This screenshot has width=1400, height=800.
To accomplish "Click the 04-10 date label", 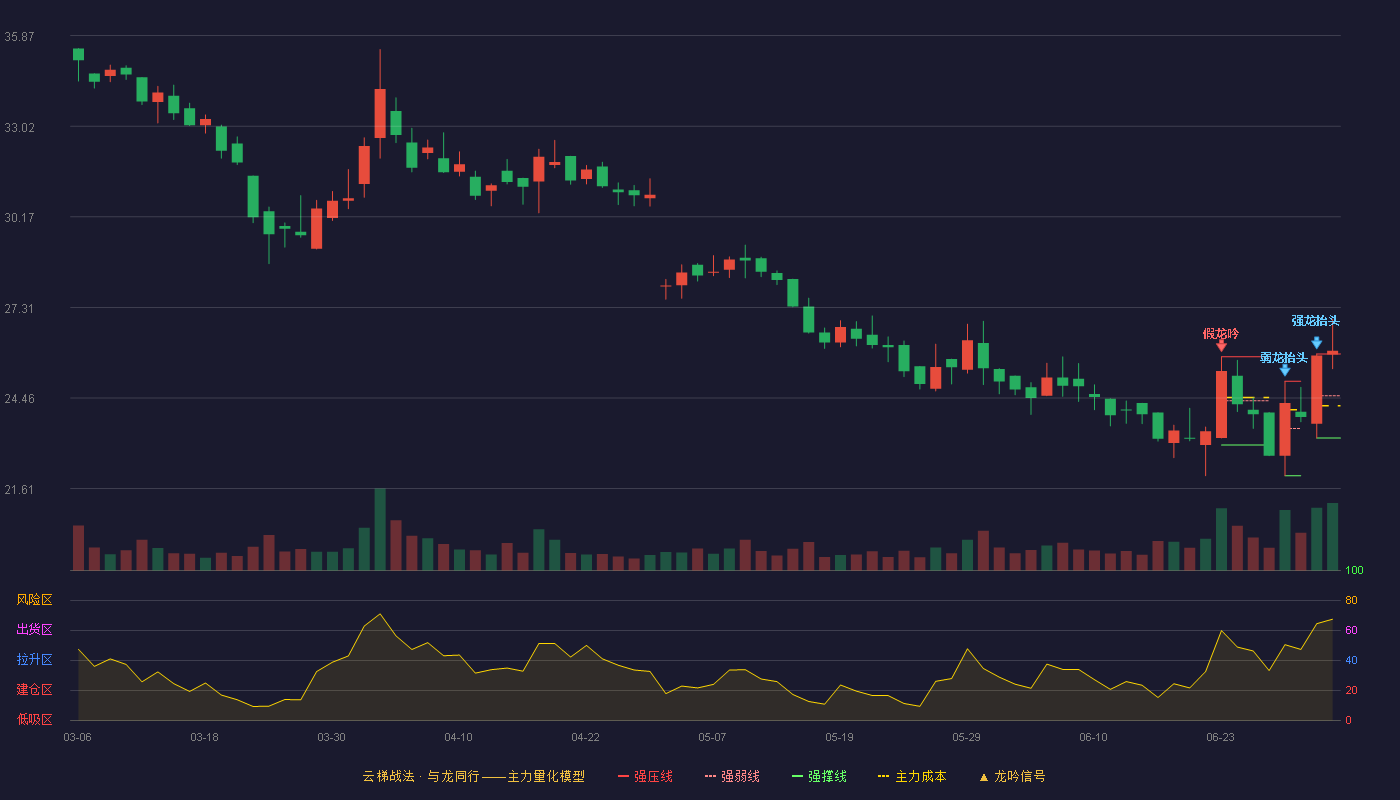I will coord(458,737).
